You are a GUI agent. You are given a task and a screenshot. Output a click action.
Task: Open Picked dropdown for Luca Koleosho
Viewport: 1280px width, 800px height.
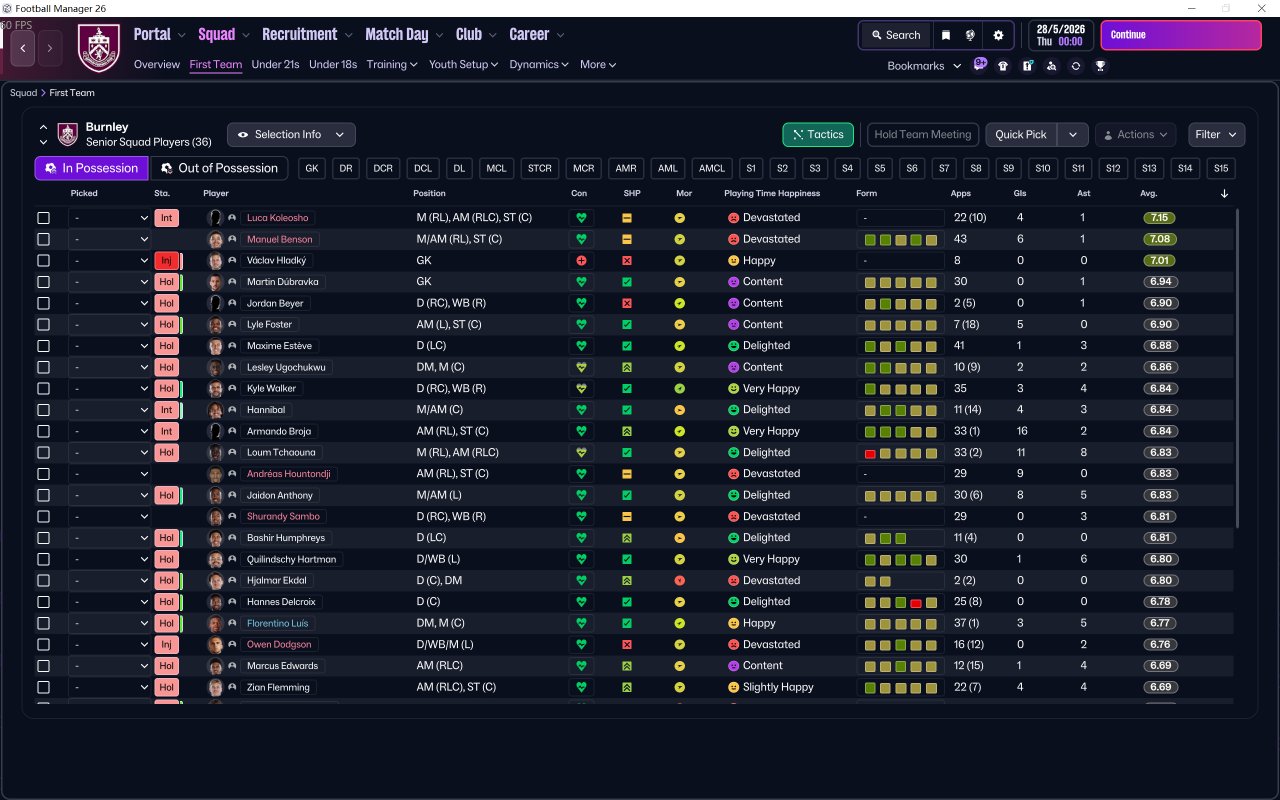point(110,218)
